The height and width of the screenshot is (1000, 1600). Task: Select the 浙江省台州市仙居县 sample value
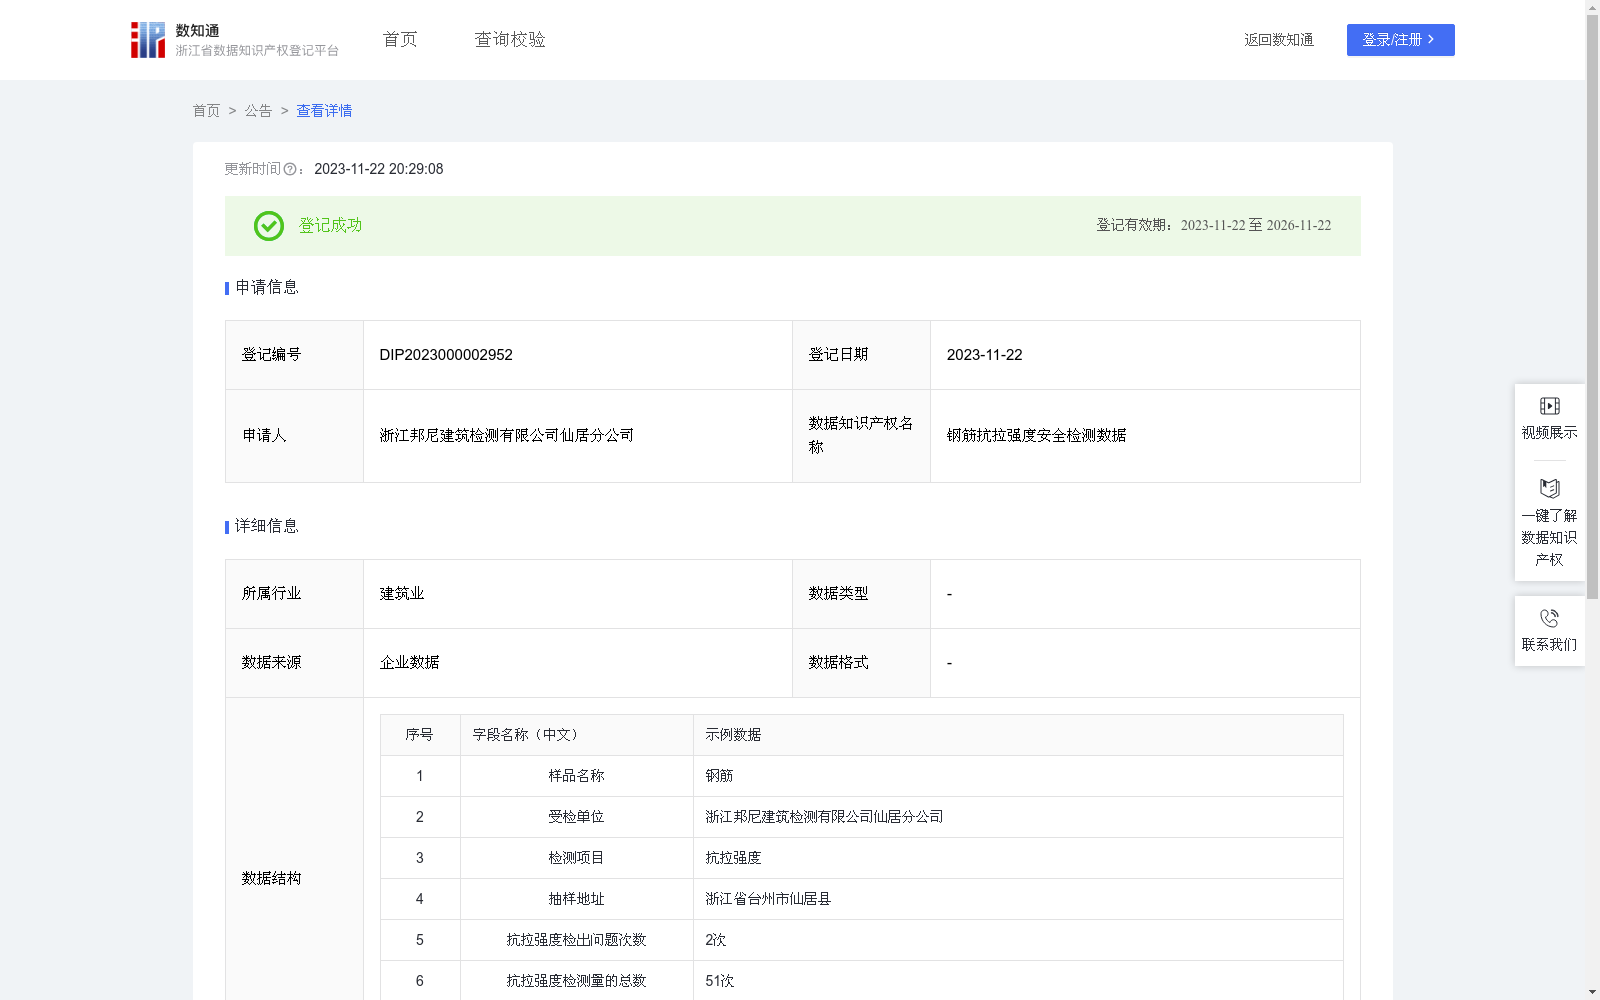tap(768, 899)
